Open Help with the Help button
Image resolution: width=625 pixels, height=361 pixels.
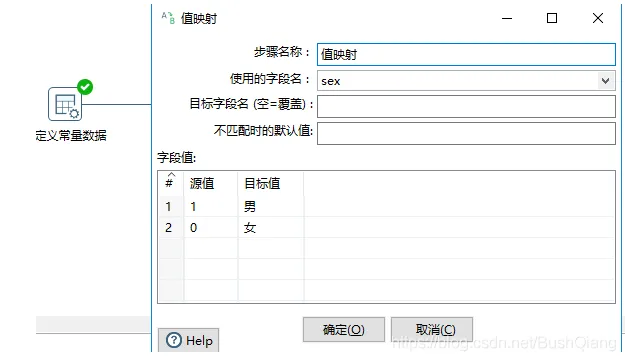pos(189,340)
